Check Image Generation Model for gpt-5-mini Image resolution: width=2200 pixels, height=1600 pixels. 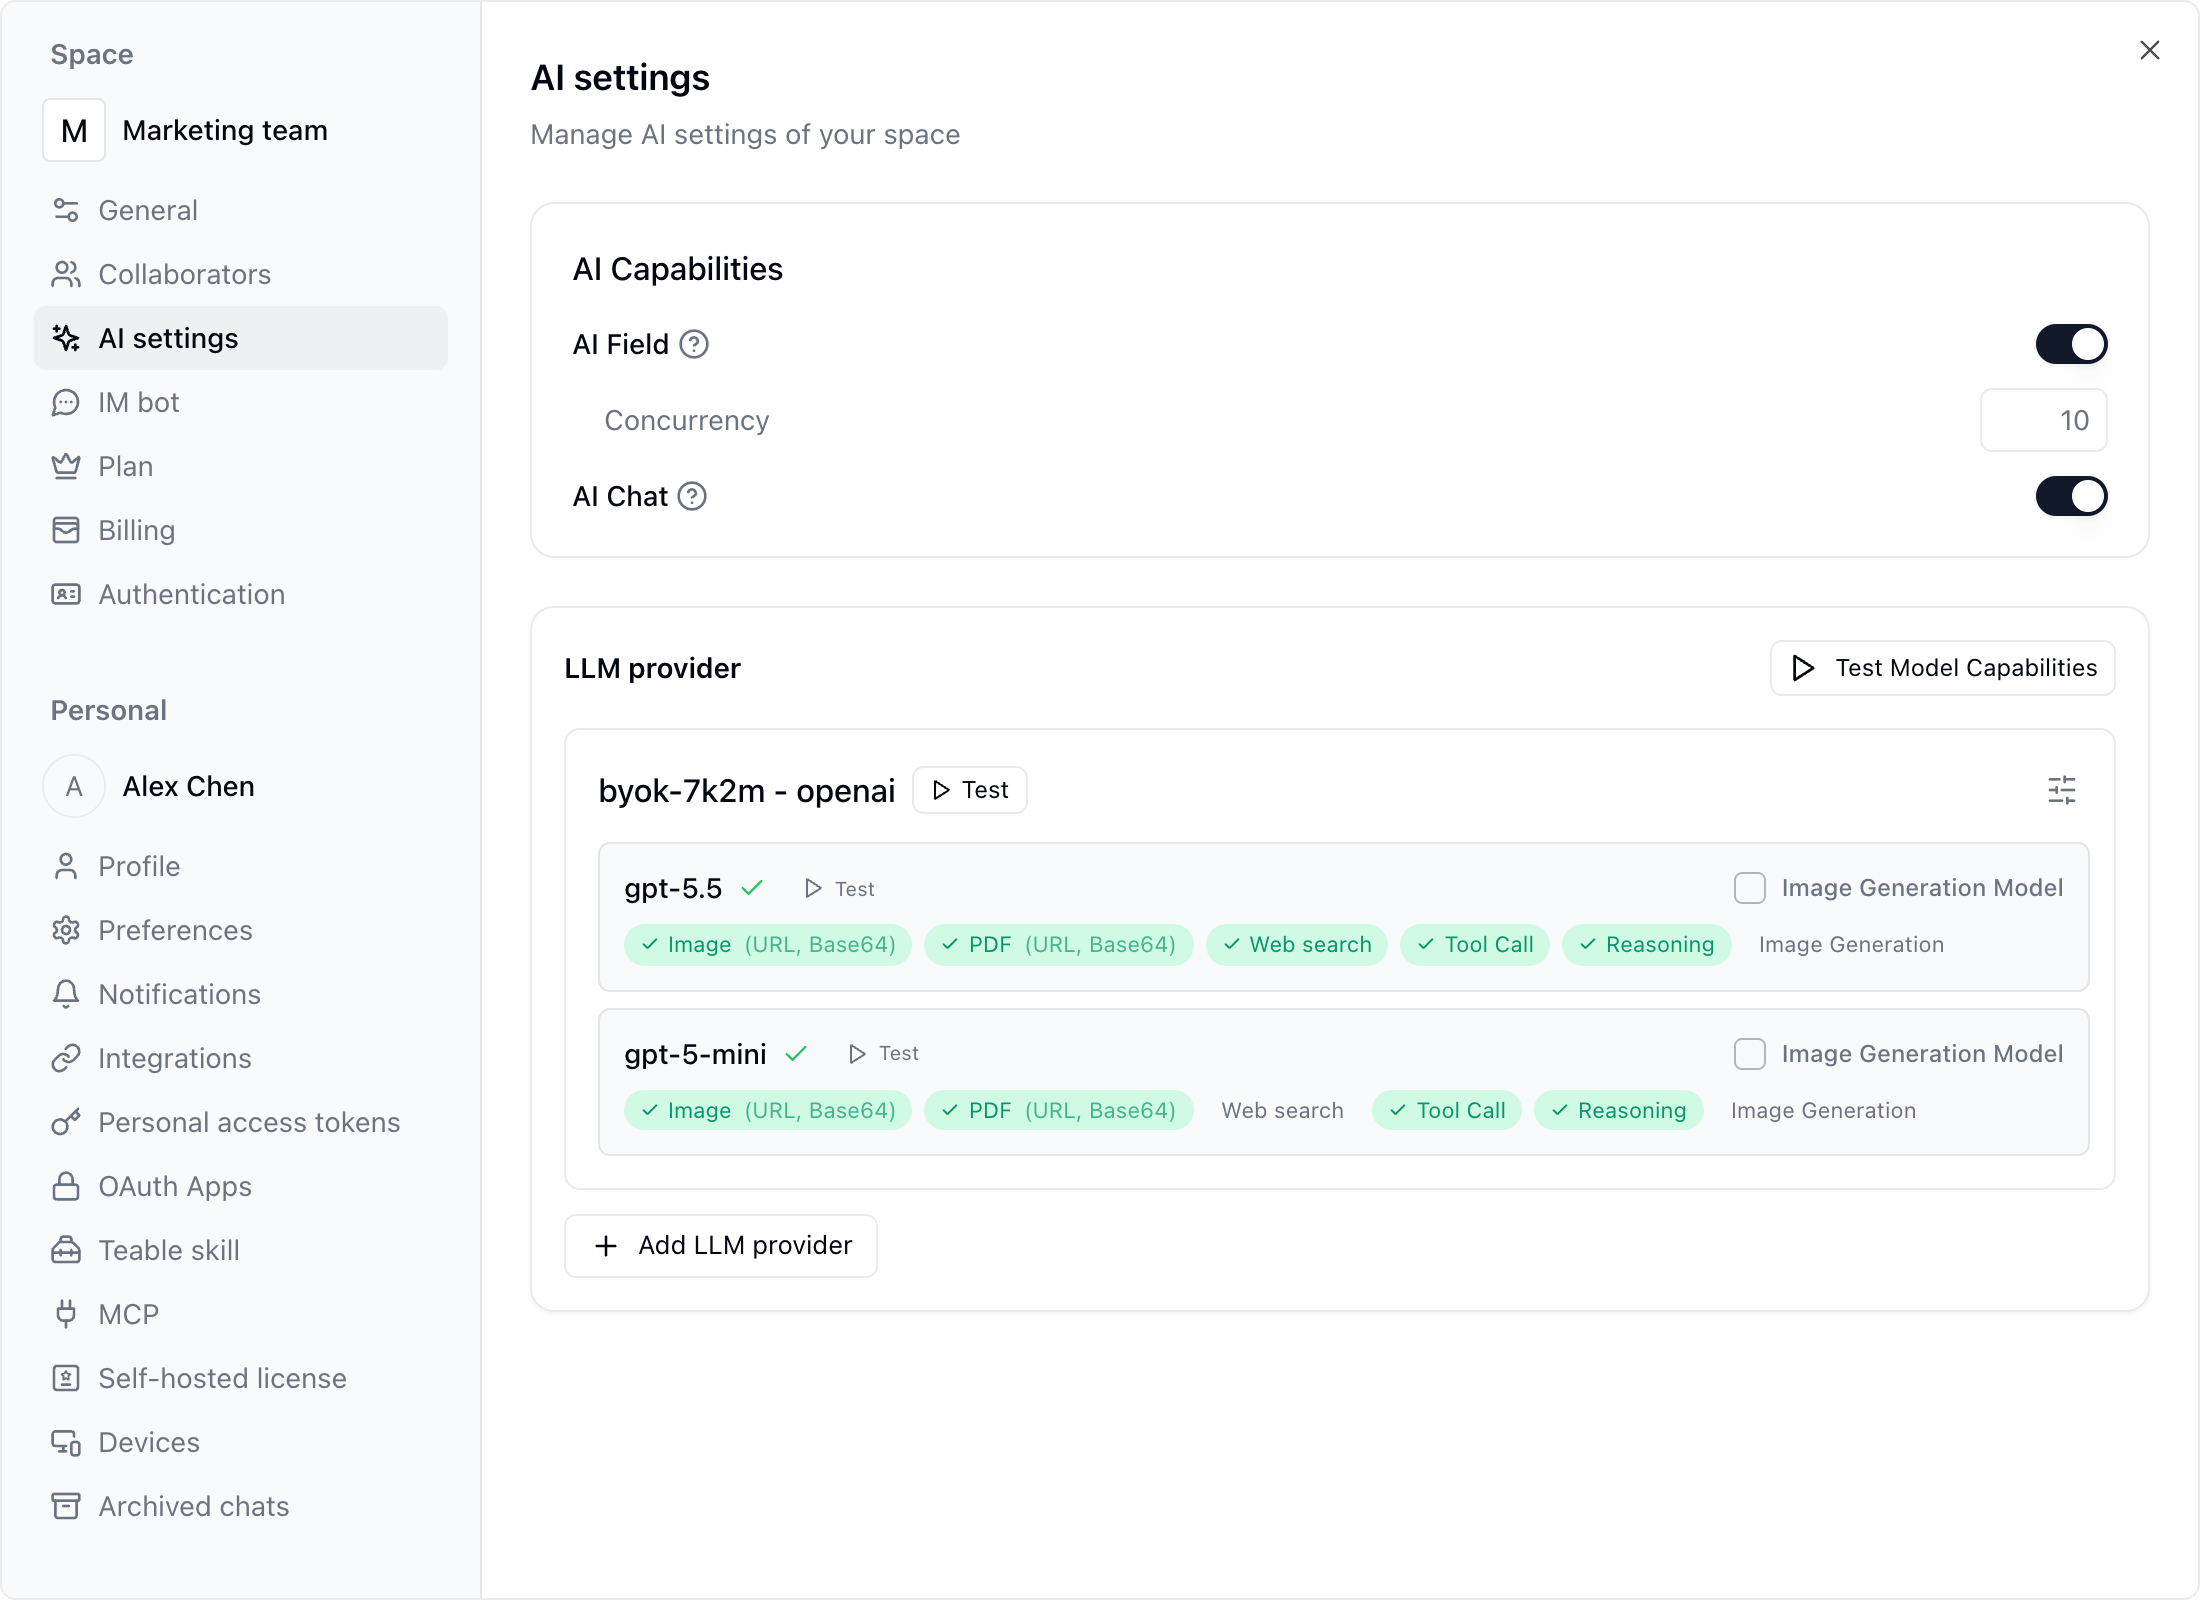point(1749,1054)
